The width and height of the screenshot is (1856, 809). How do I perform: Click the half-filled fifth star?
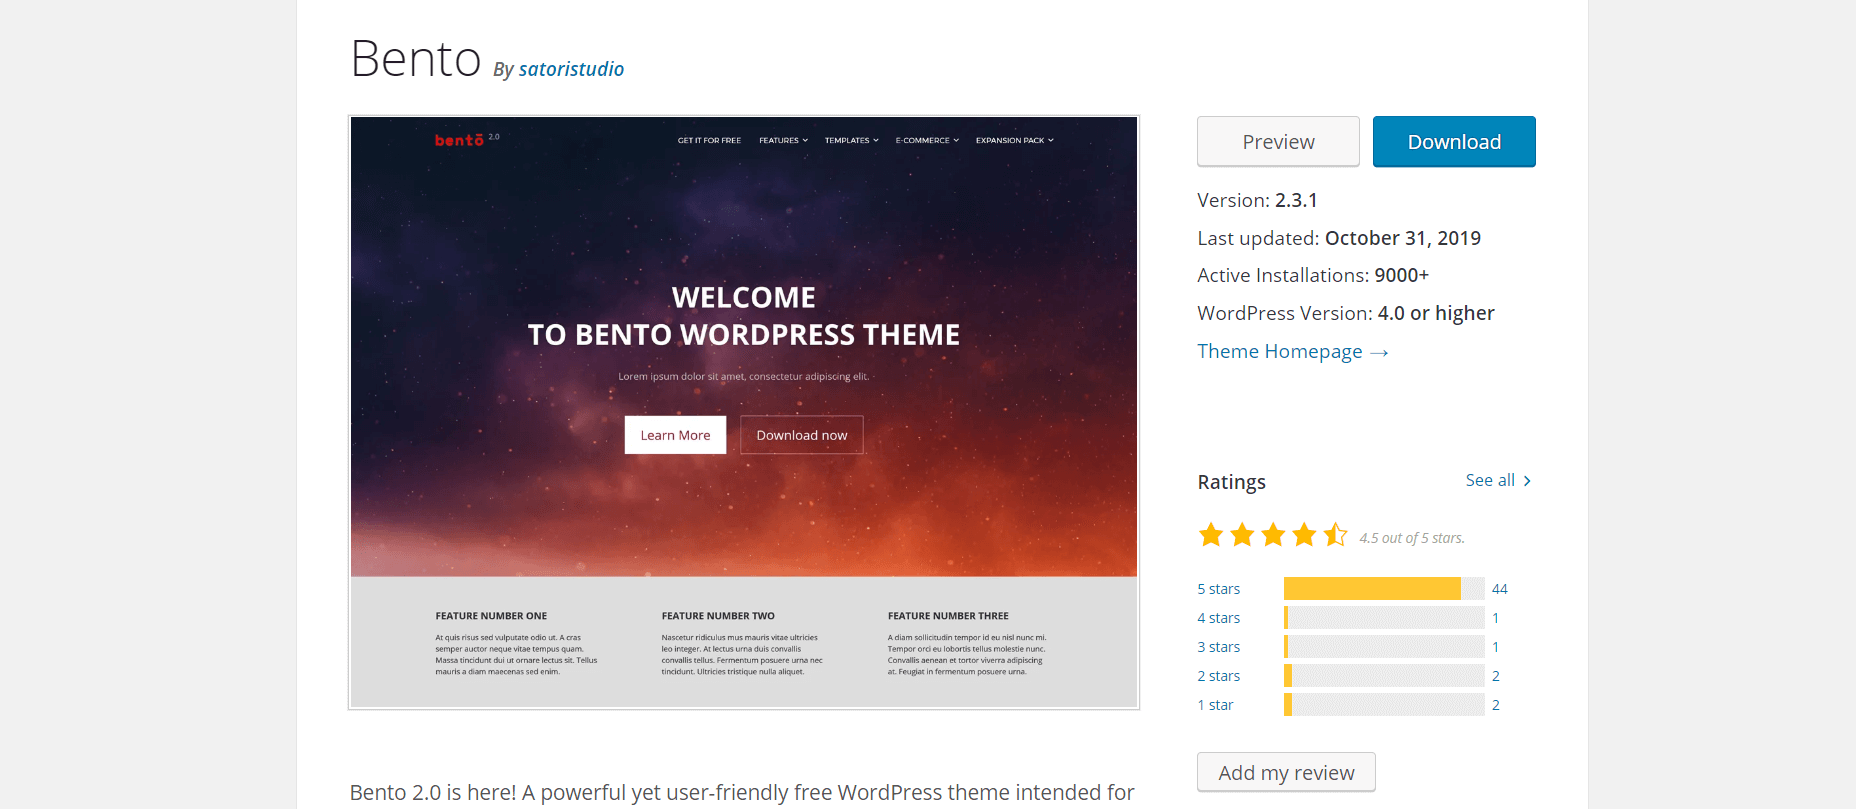click(1335, 535)
